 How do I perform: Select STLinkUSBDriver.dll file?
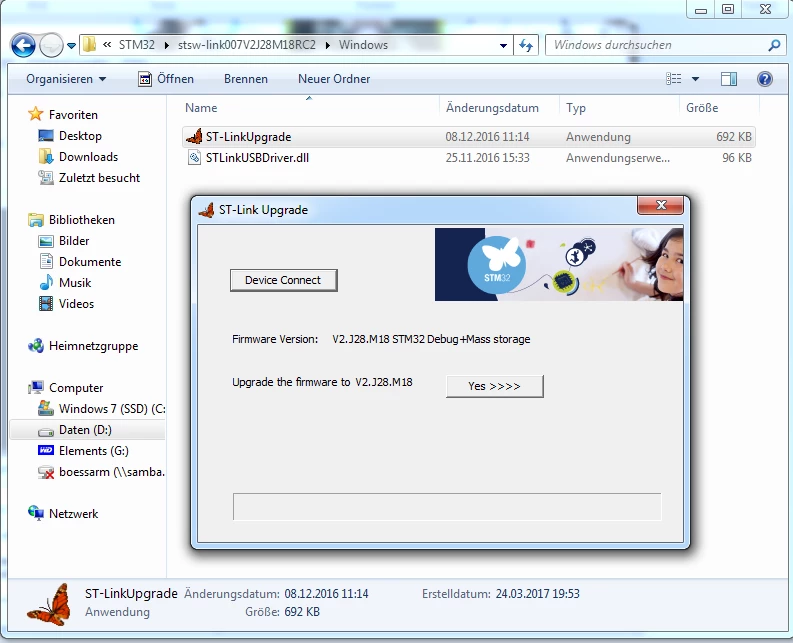pos(468,158)
